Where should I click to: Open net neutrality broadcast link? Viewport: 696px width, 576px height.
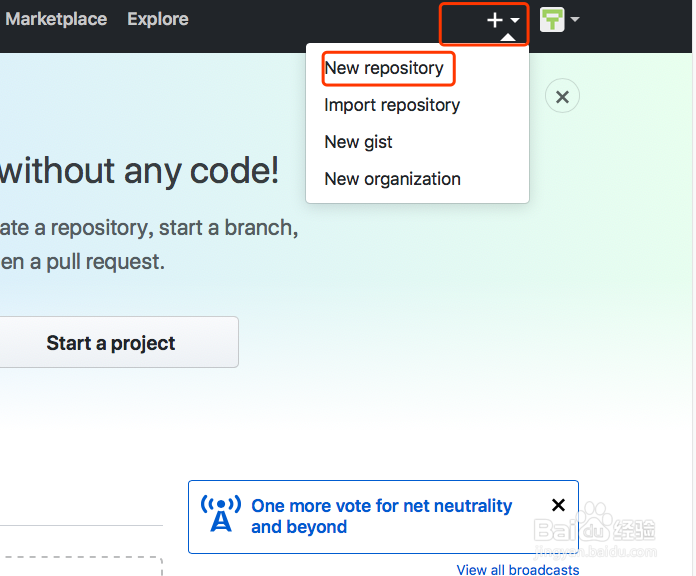(x=381, y=516)
